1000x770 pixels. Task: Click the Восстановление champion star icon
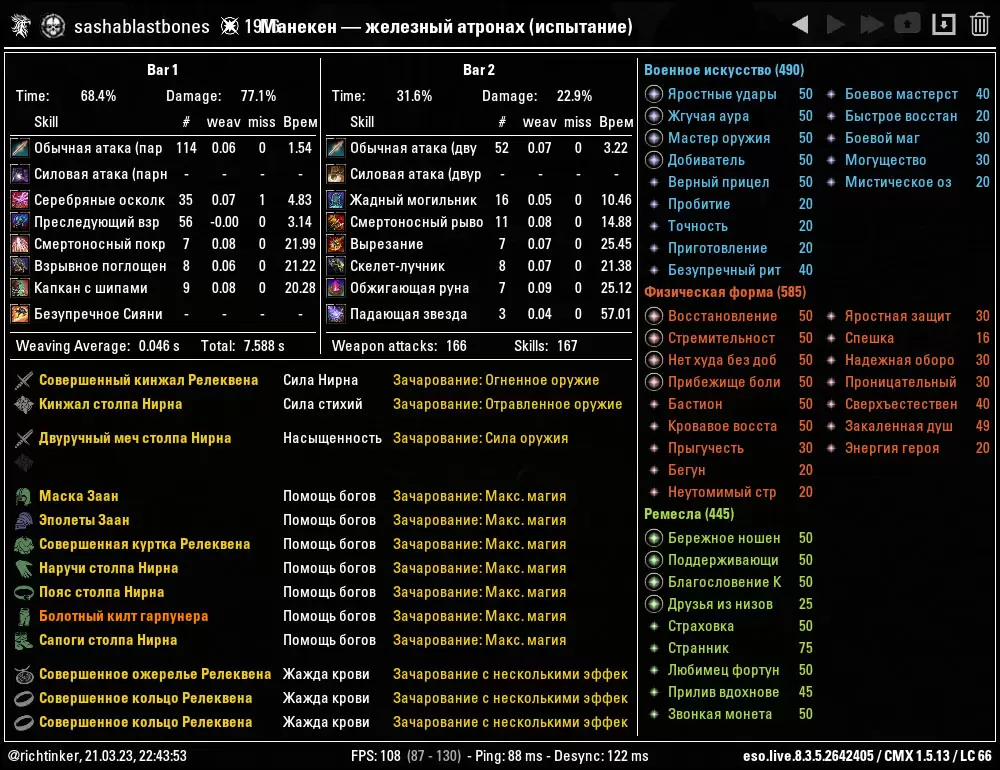coord(654,316)
